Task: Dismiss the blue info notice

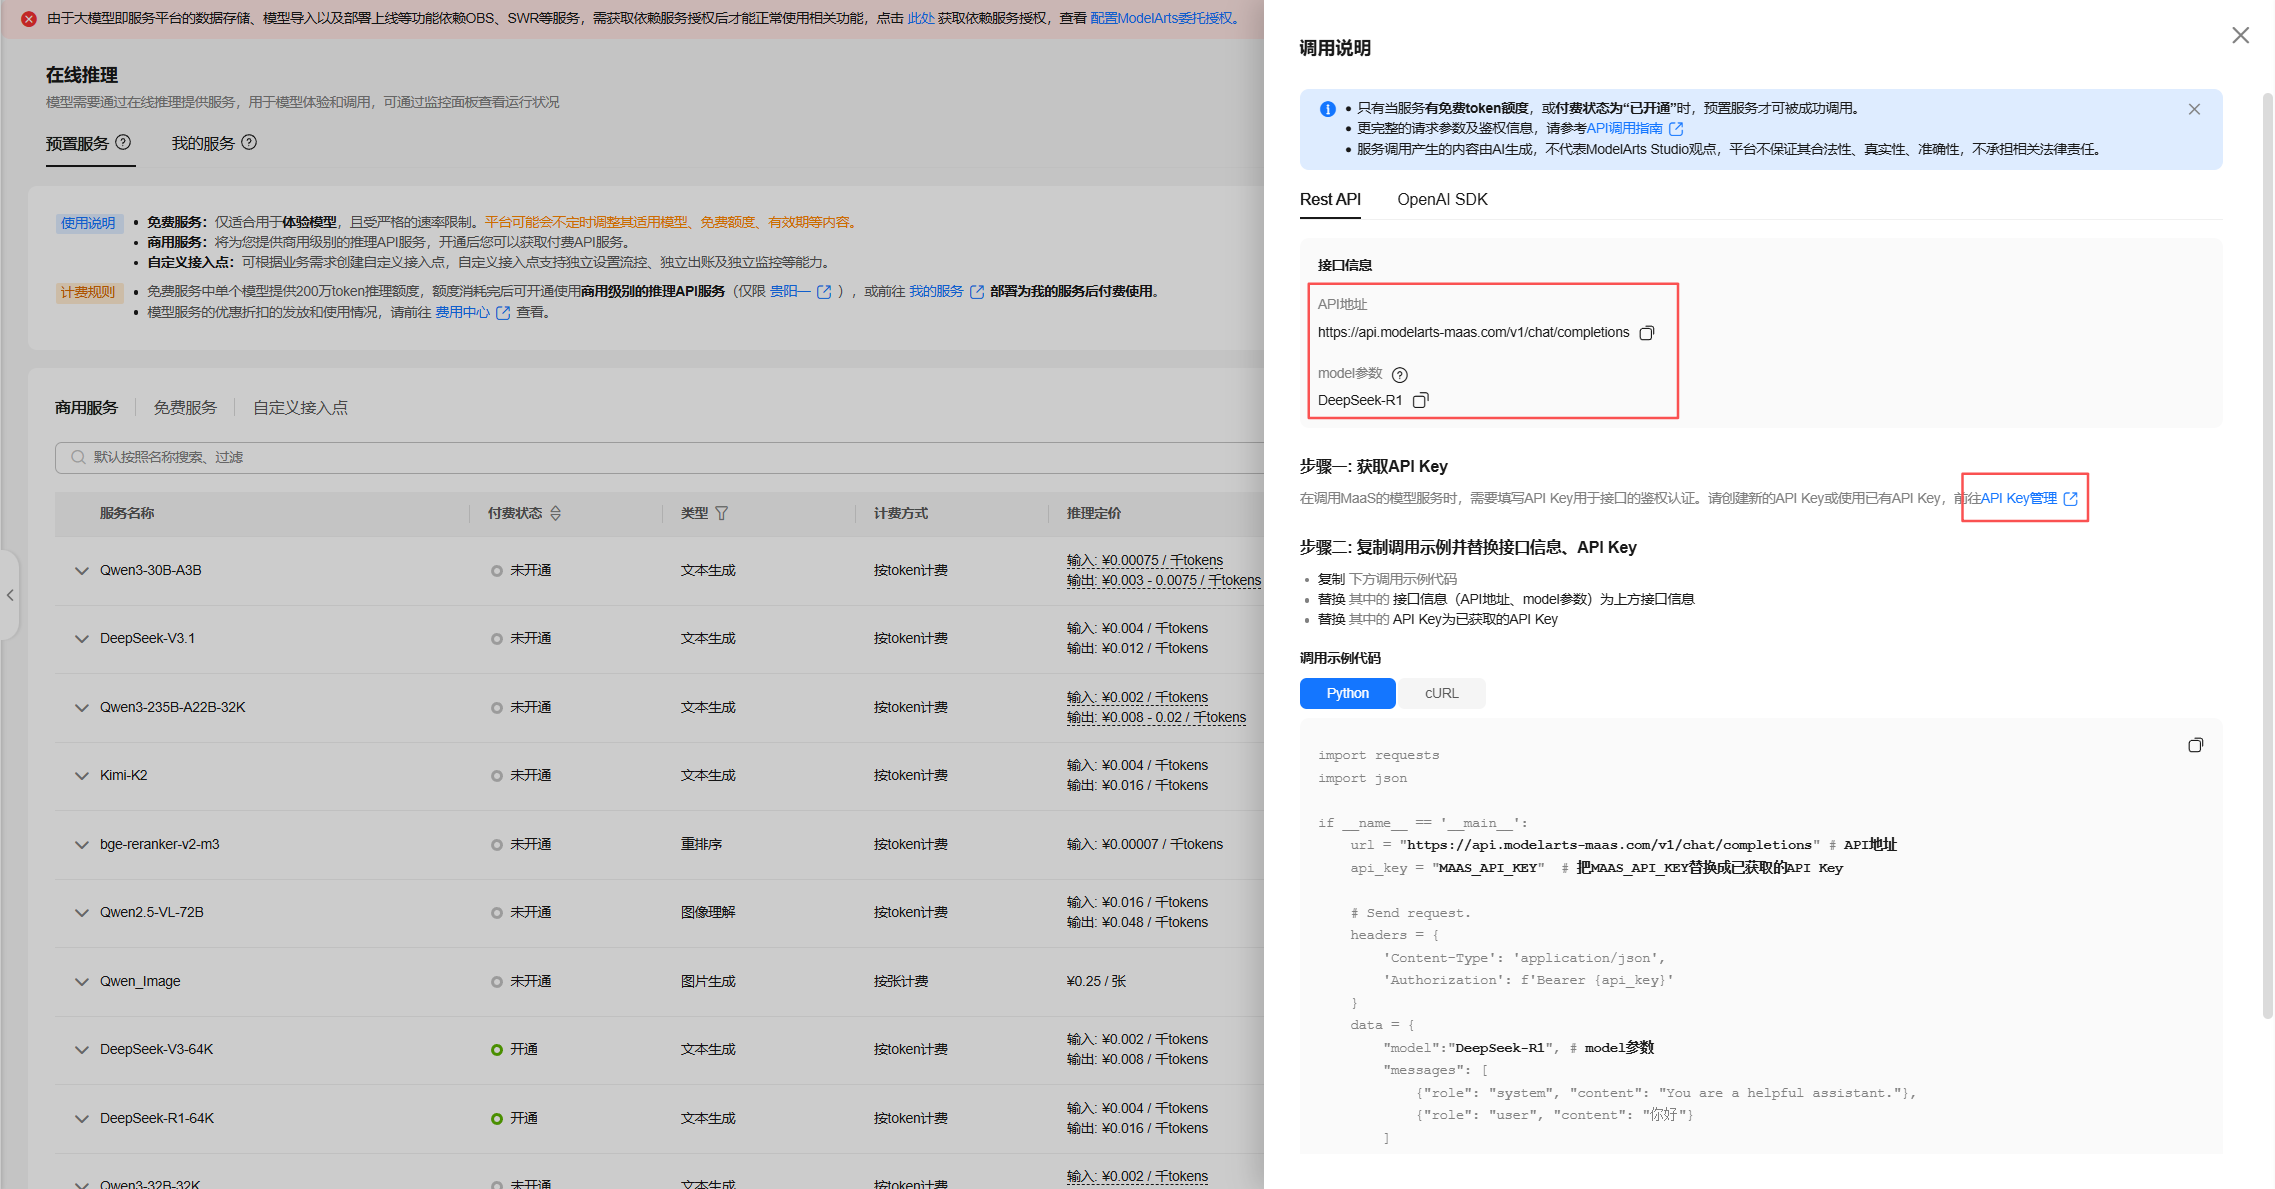Action: tap(2194, 109)
